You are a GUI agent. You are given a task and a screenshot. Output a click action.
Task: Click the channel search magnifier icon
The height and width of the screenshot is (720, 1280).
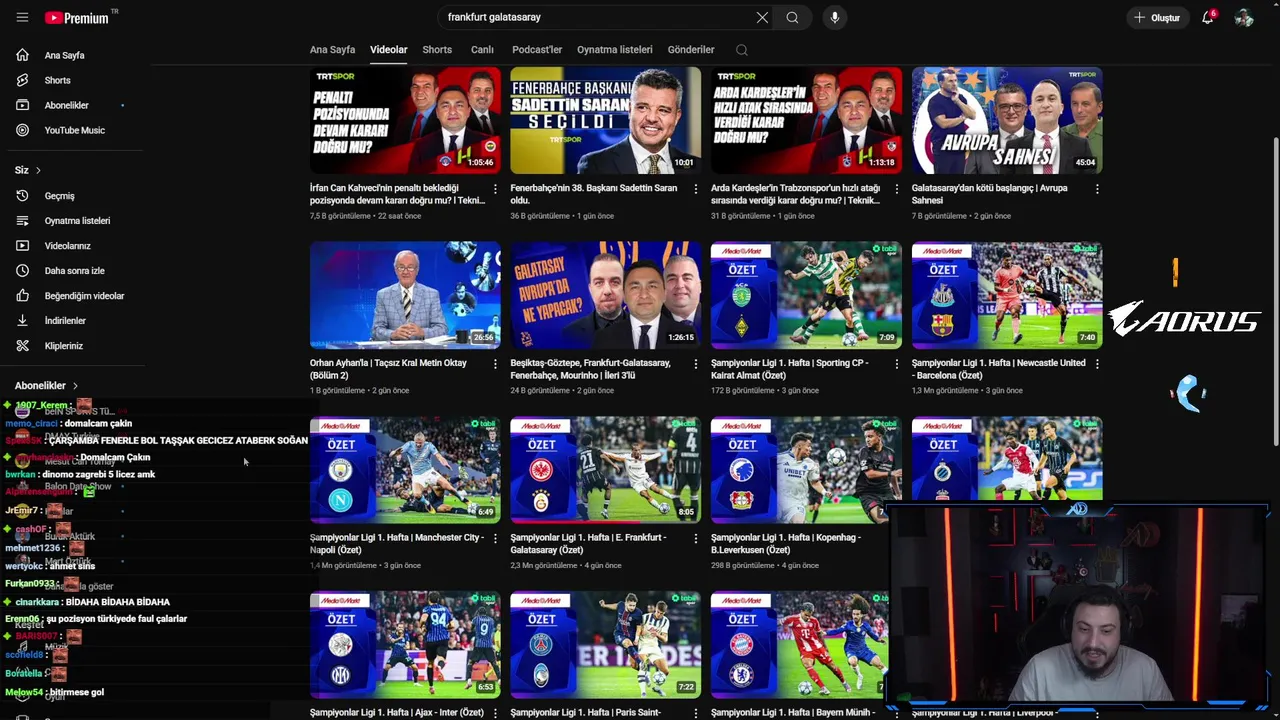click(741, 49)
